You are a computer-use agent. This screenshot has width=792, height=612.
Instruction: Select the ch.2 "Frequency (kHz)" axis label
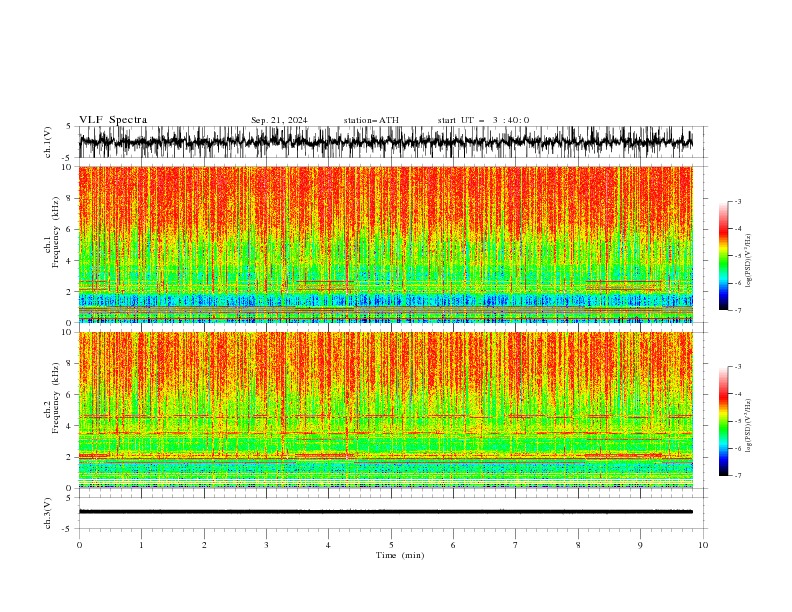[x=56, y=398]
